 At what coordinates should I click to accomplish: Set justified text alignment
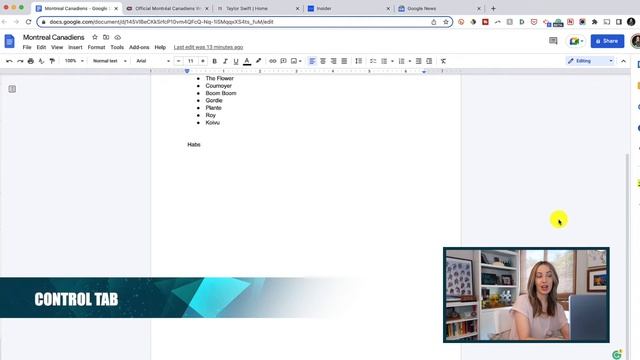[x=344, y=61]
